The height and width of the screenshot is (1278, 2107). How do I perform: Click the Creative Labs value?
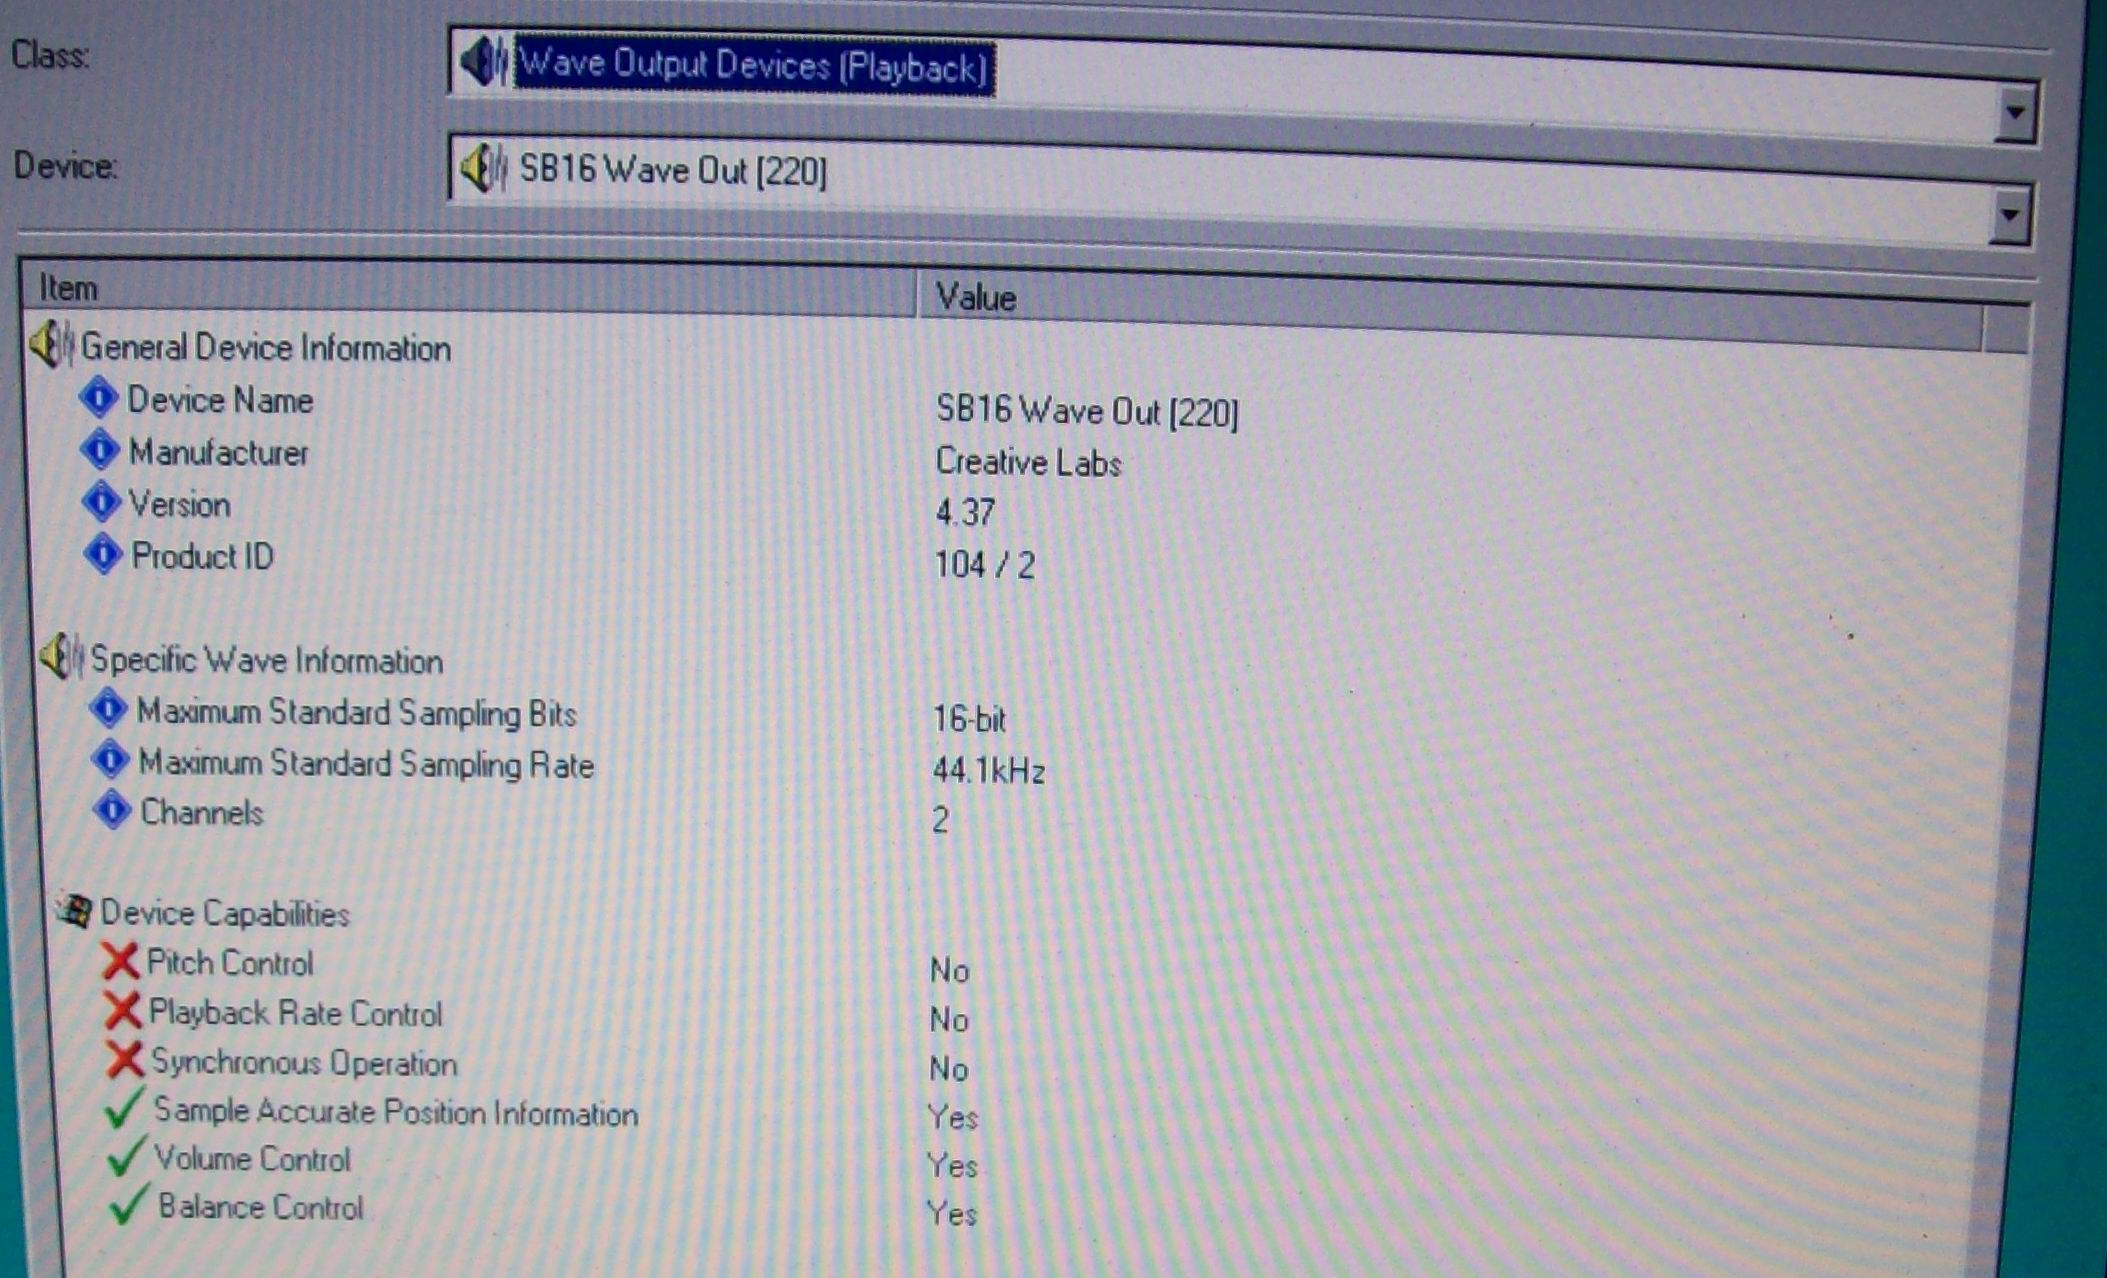(1028, 463)
